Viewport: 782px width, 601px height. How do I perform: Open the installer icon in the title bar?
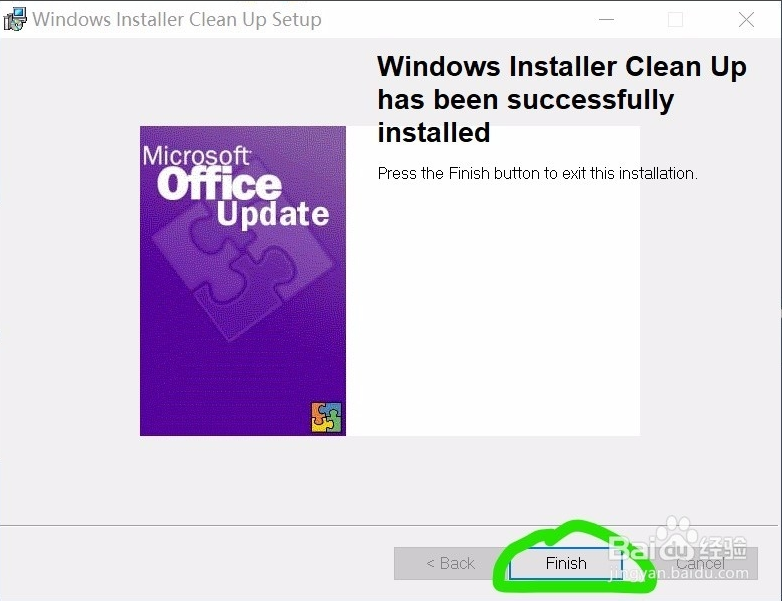click(x=14, y=19)
